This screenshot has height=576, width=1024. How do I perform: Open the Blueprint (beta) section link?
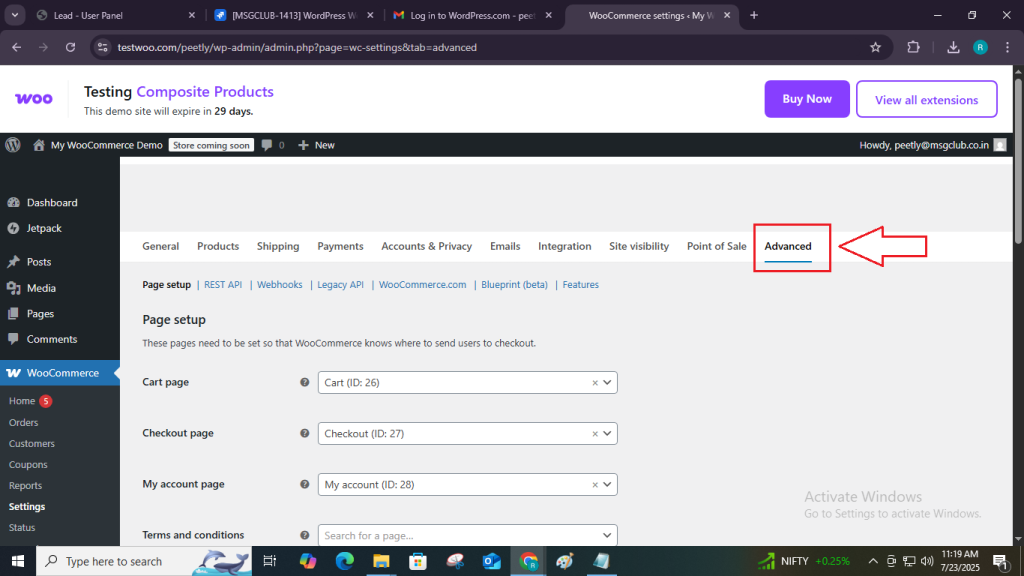pos(515,285)
